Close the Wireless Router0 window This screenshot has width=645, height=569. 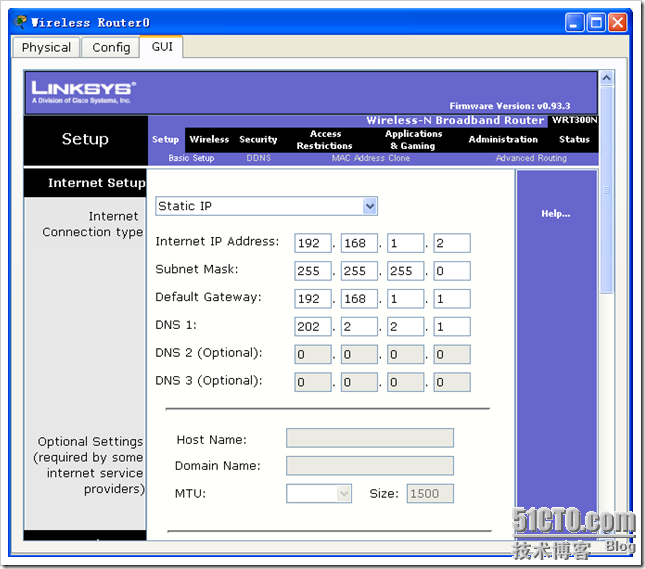click(617, 23)
